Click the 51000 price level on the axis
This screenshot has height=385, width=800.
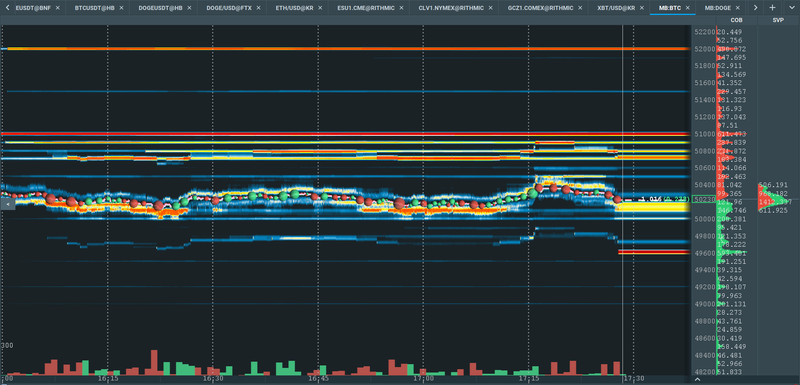pyautogui.click(x=705, y=134)
